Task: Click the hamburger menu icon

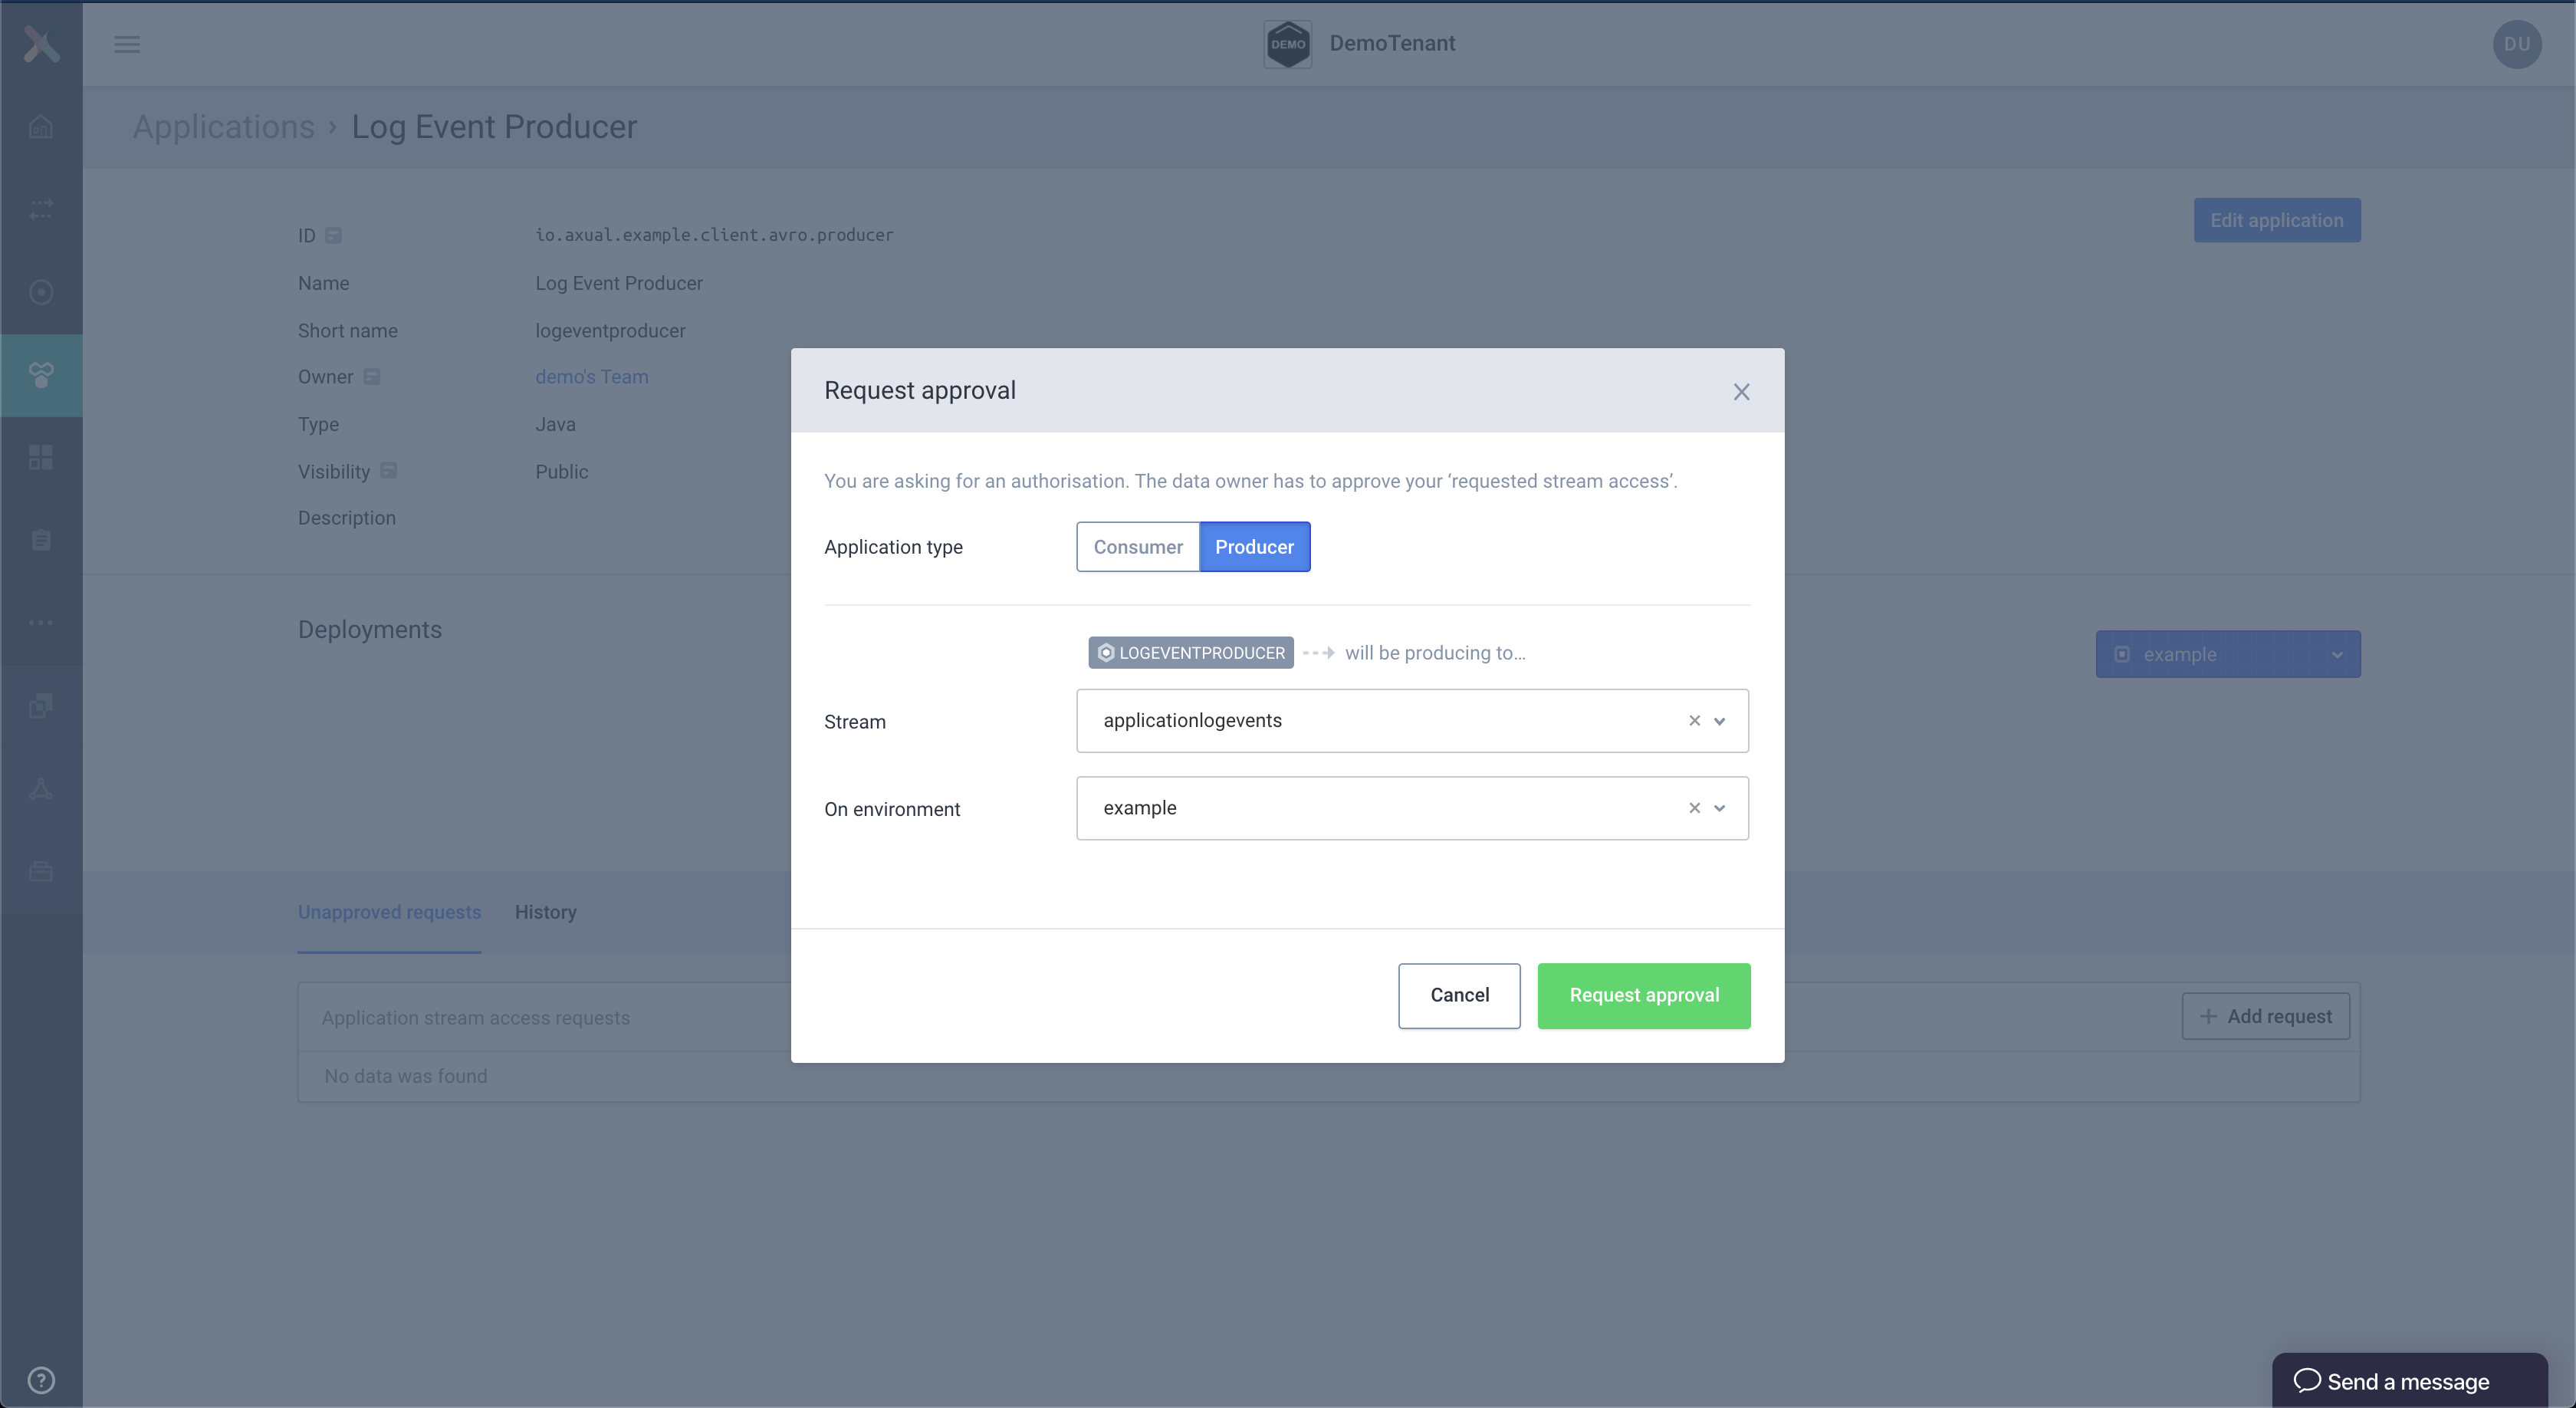Action: coord(125,41)
